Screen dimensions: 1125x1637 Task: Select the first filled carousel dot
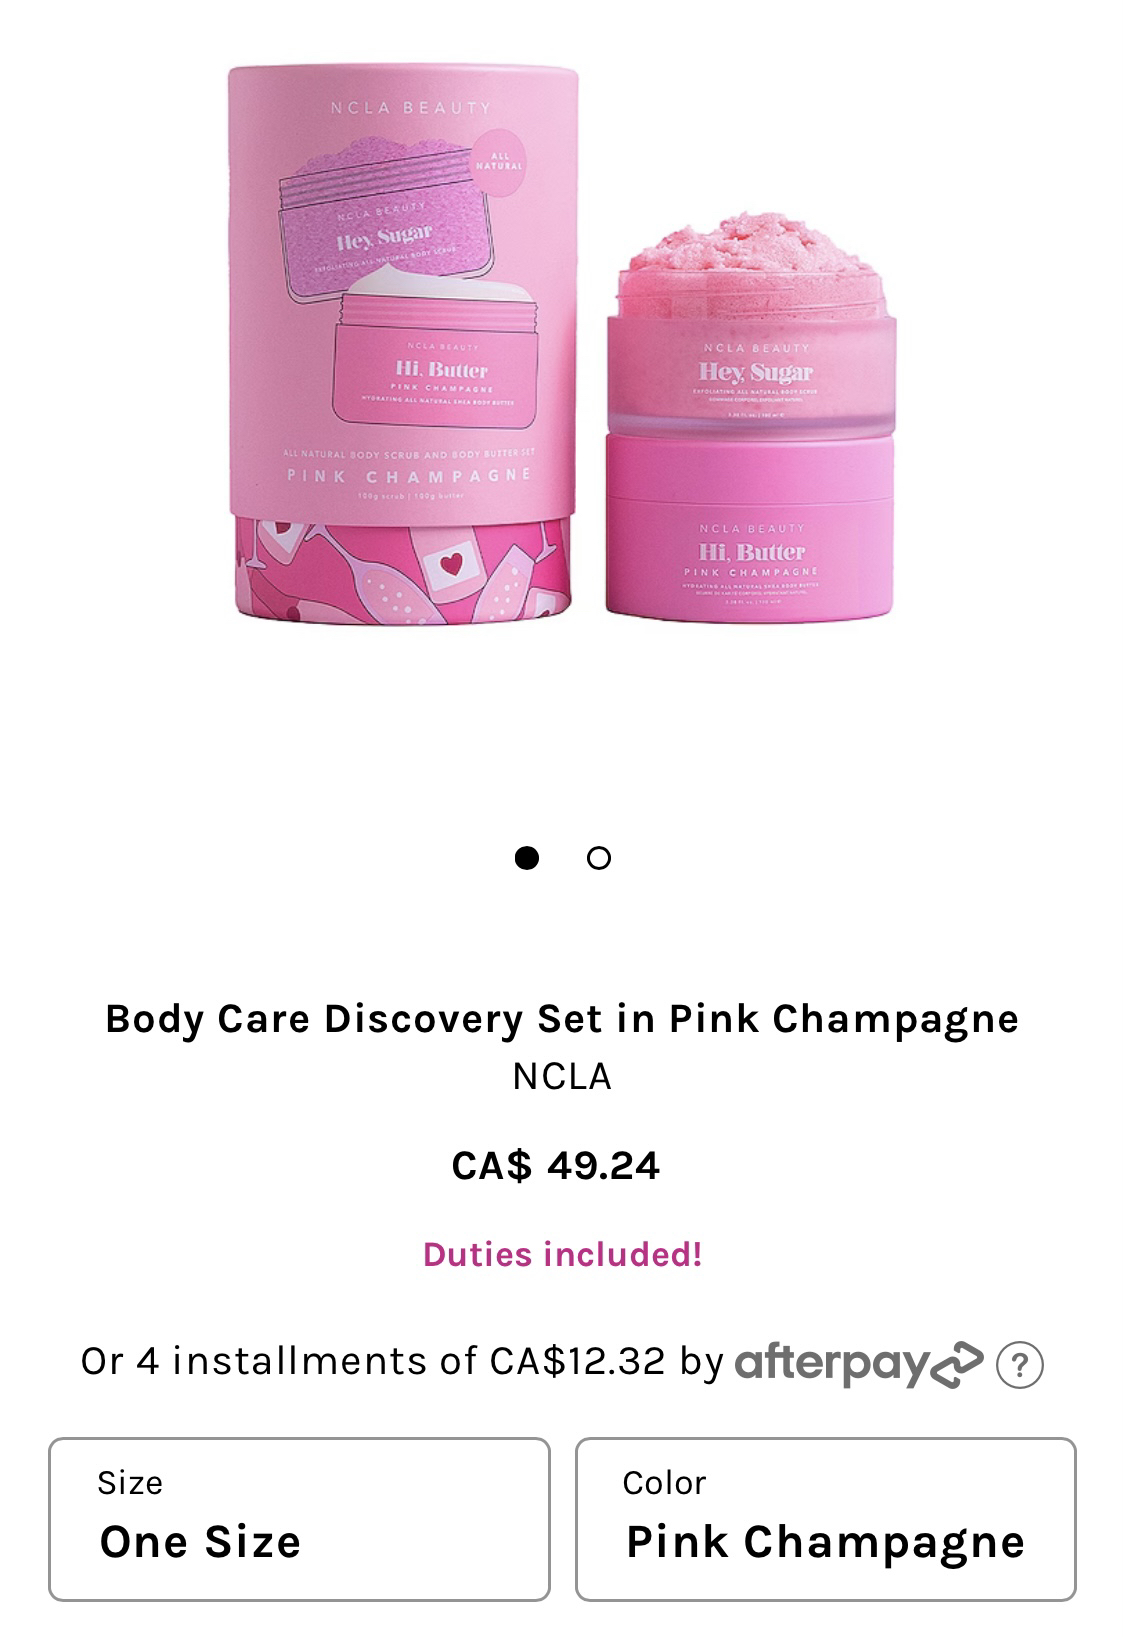pyautogui.click(x=527, y=858)
